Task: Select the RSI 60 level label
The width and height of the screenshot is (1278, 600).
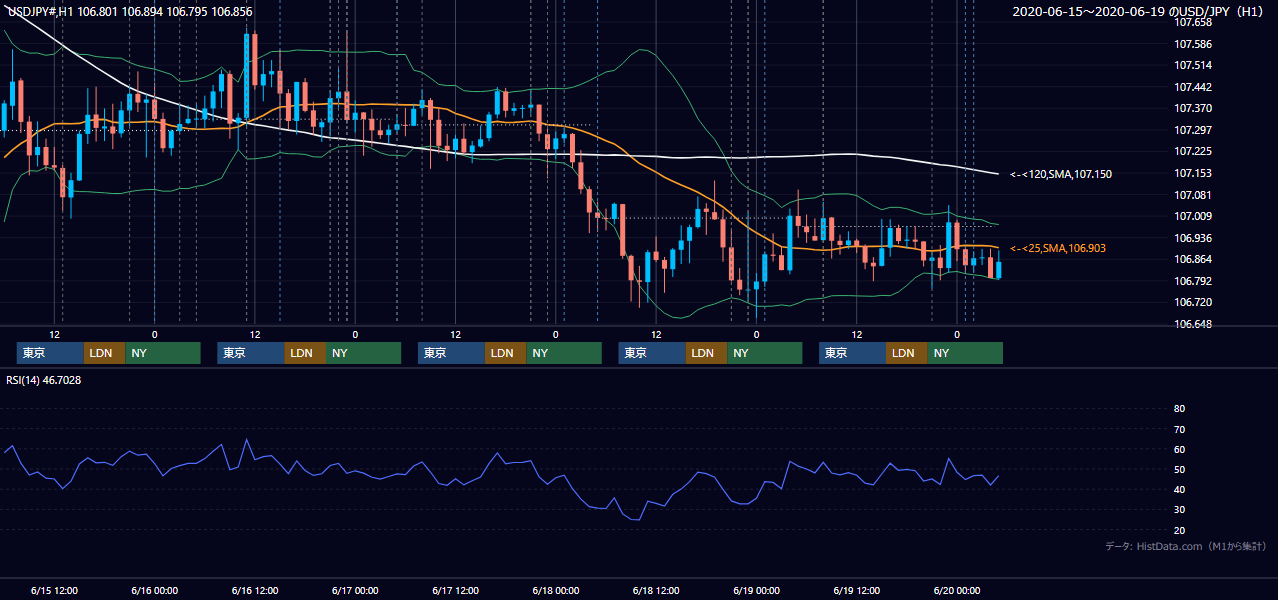Action: point(1179,449)
